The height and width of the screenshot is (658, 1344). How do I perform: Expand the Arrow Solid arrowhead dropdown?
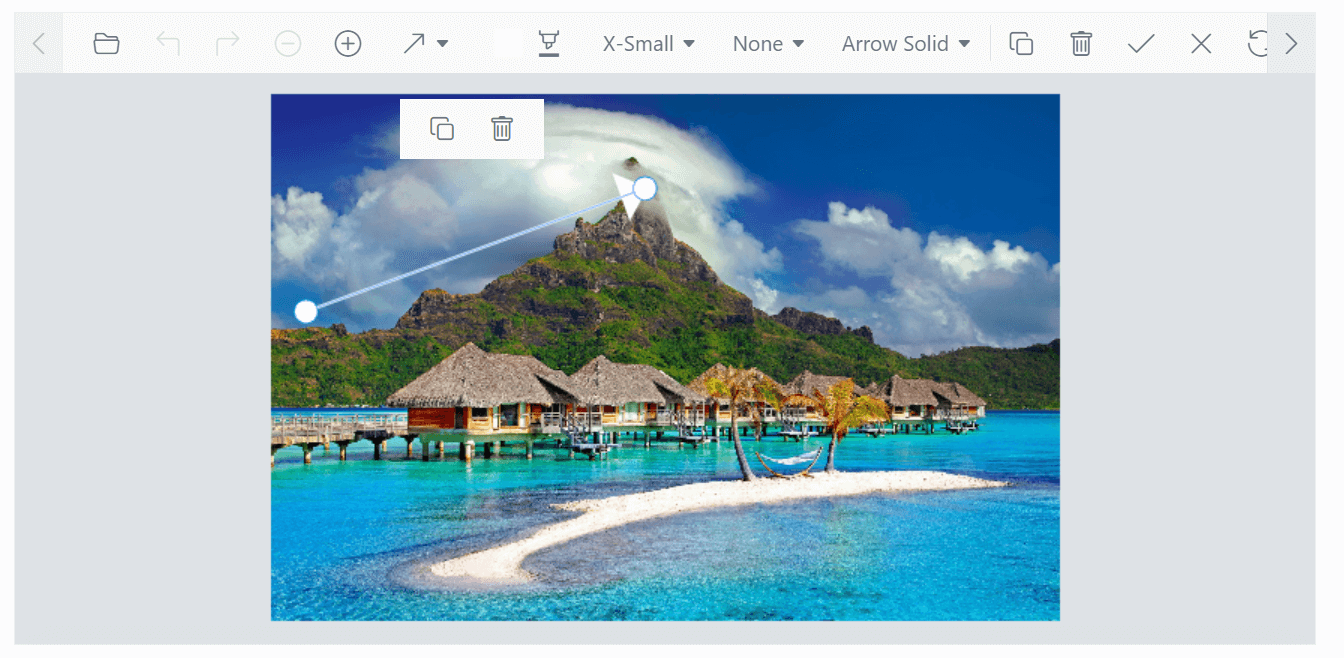[x=906, y=44]
